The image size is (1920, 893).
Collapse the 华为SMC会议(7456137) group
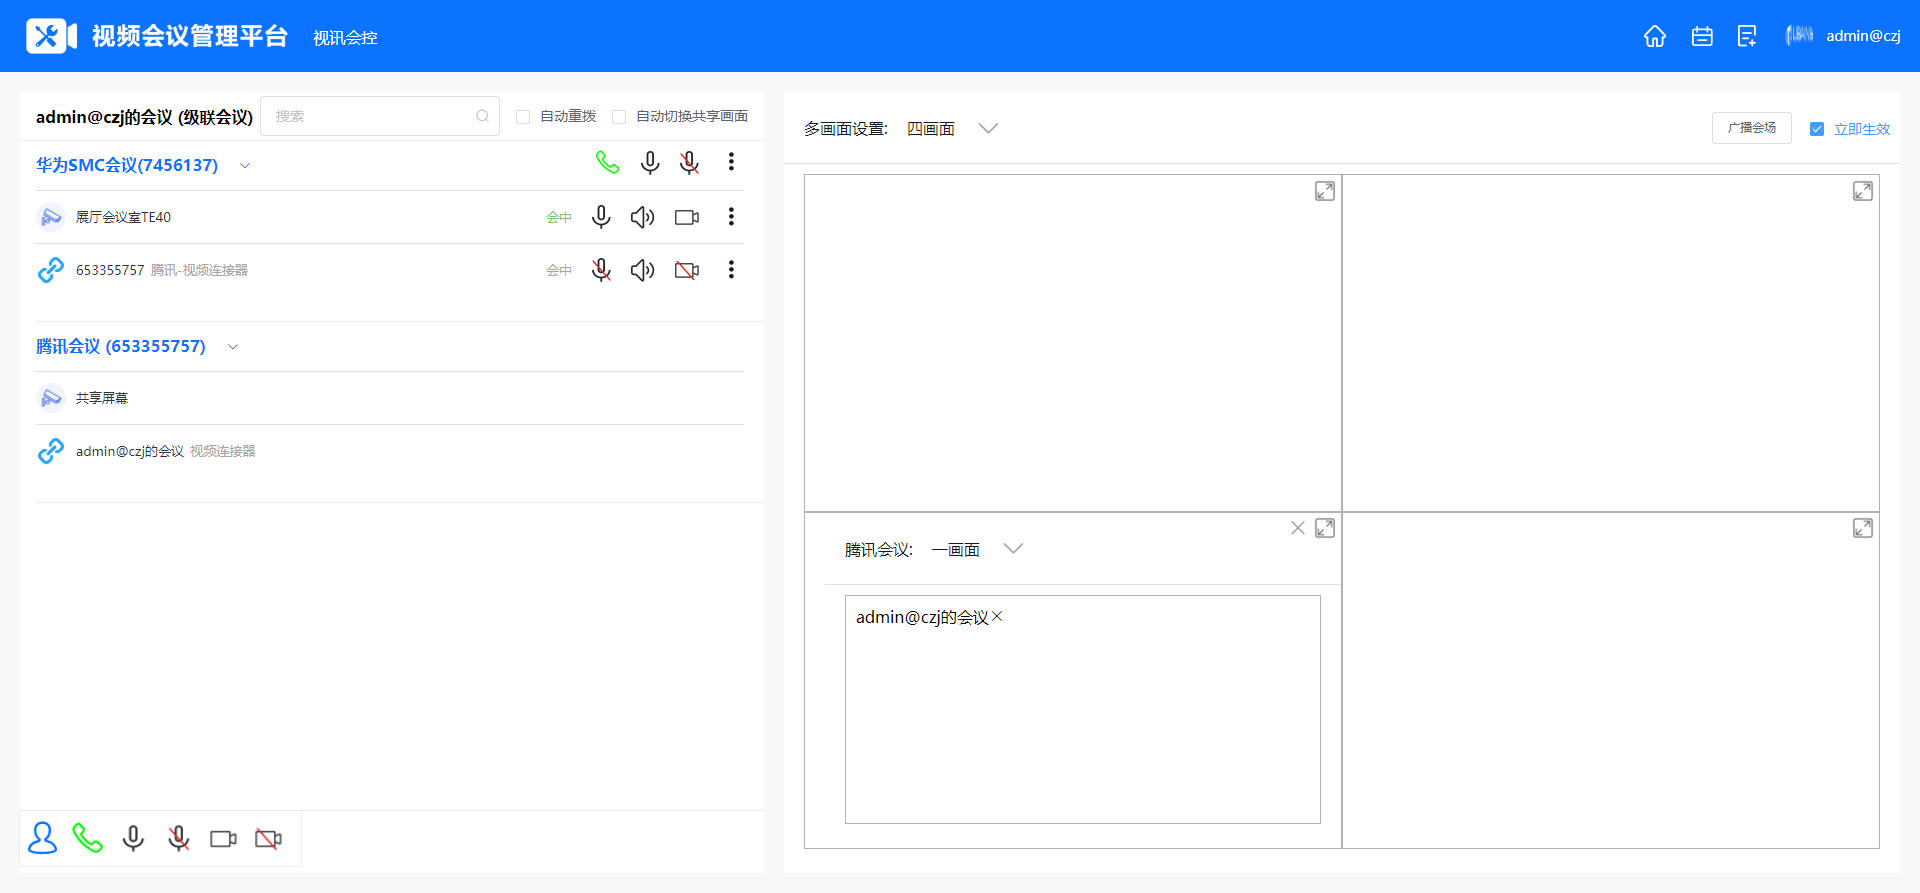pyautogui.click(x=245, y=166)
